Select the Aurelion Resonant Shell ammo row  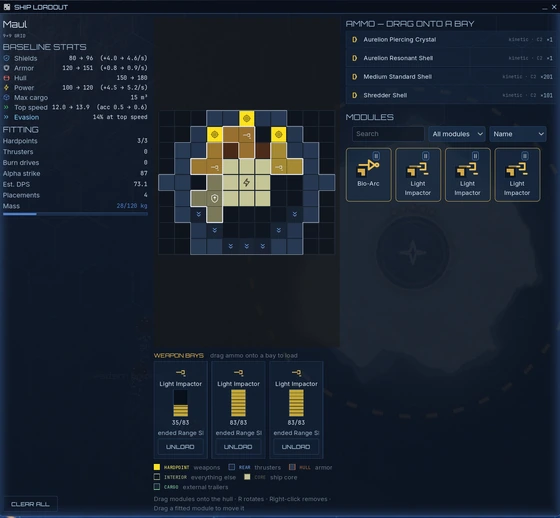coord(451,58)
